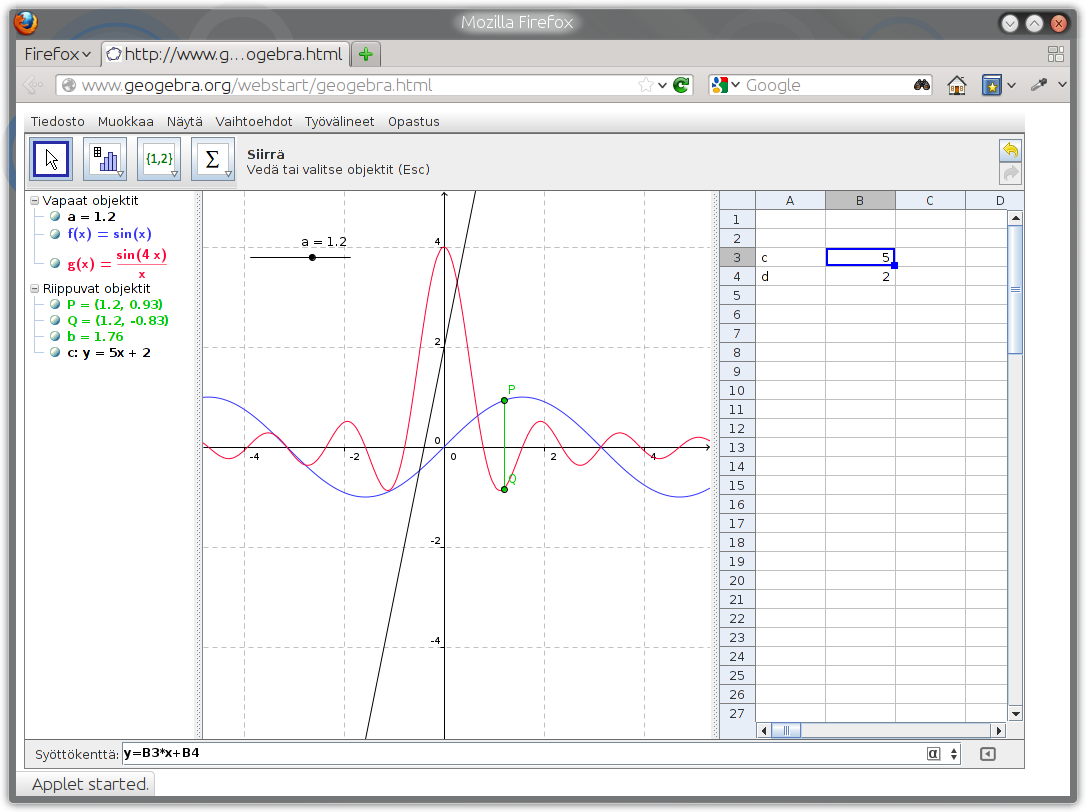The width and height of the screenshot is (1086, 812).
Task: Open bookmarks toolbar dropdown arrow
Action: coord(1011,85)
